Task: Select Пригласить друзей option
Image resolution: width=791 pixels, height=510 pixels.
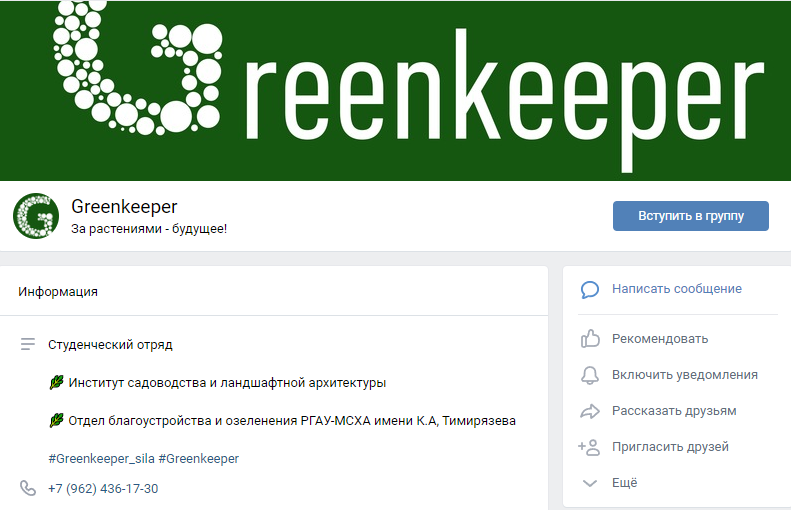Action: [670, 446]
